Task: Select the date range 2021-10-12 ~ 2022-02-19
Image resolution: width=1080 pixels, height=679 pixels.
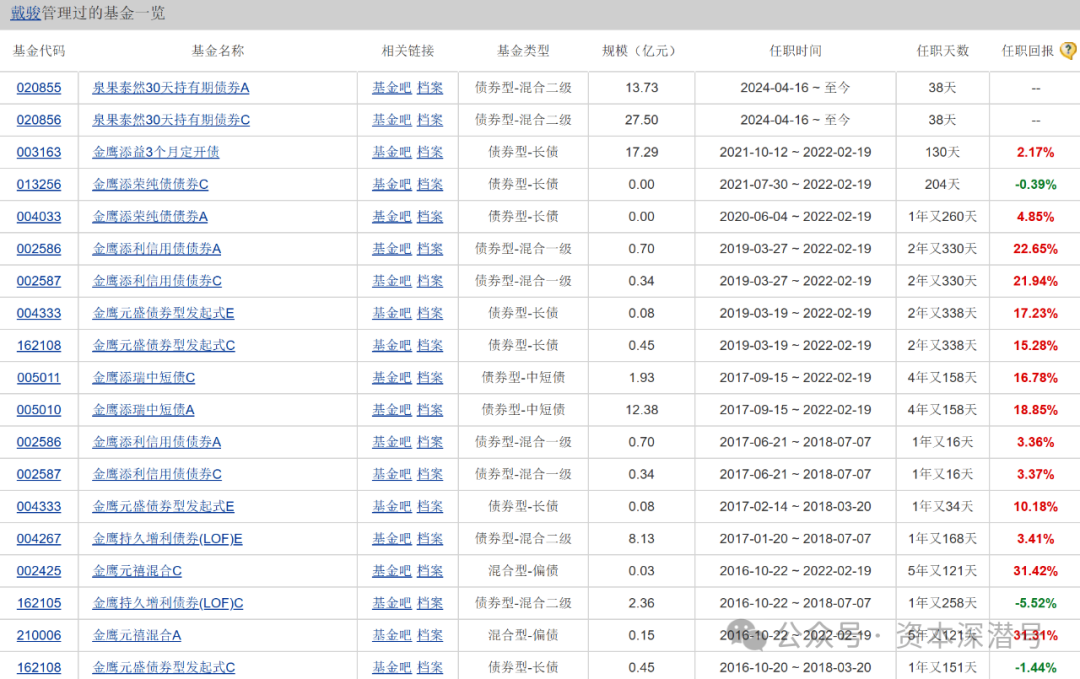Action: pos(796,152)
